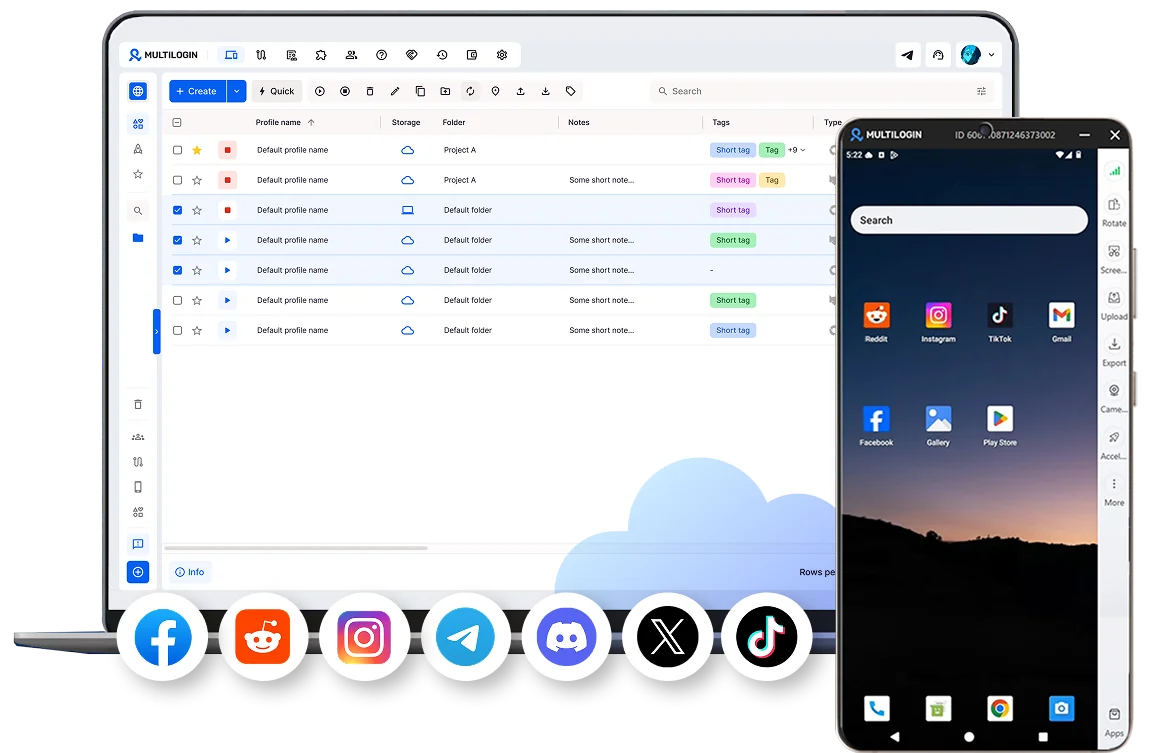This screenshot has width=1161, height=753.
Task: Start the last profile row via play button
Action: [227, 330]
